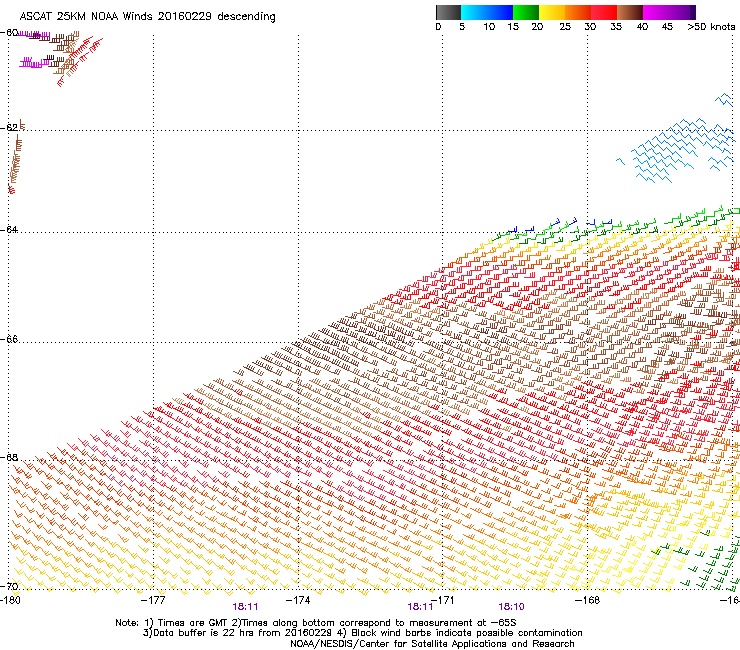Click the NOAA/NESDIS Center for Satellite Applications credit
740x650 pixels.
(432, 644)
